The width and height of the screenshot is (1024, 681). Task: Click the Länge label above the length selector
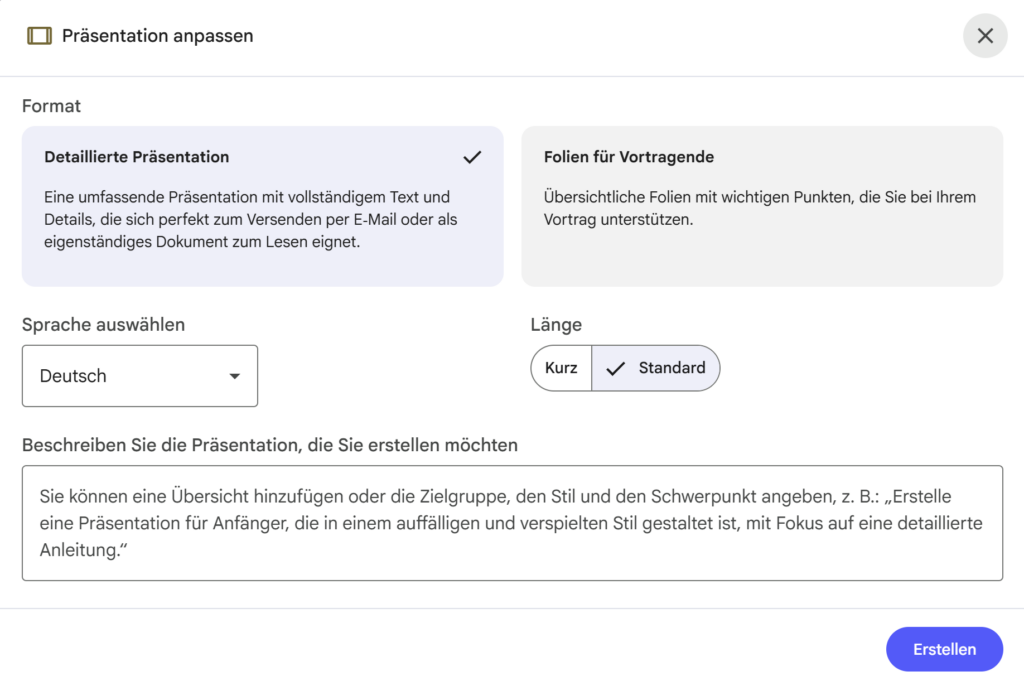[556, 324]
